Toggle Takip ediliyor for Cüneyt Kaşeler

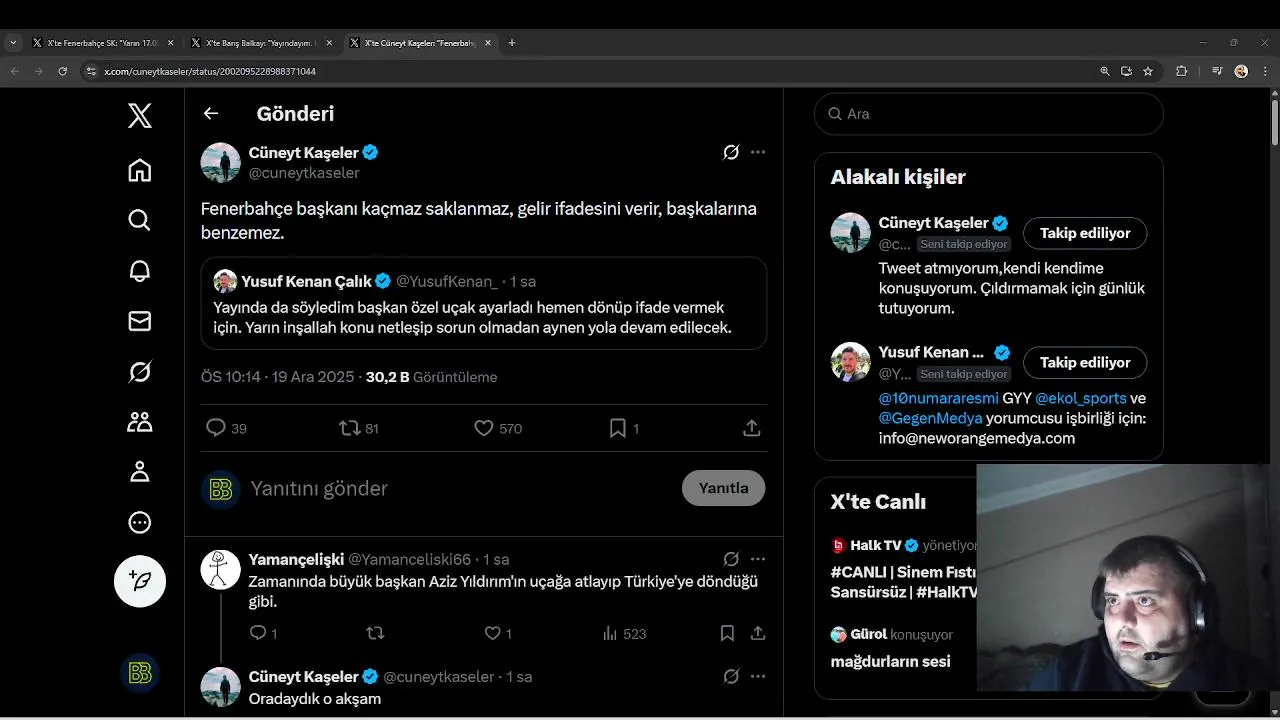[x=1085, y=233]
